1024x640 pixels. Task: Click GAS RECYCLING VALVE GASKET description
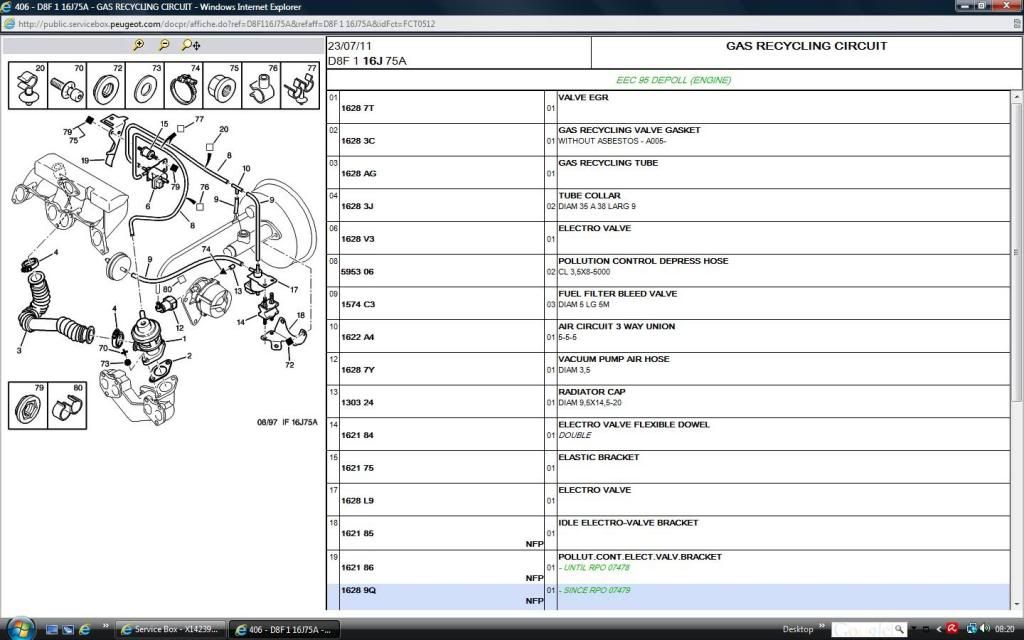pyautogui.click(x=630, y=130)
